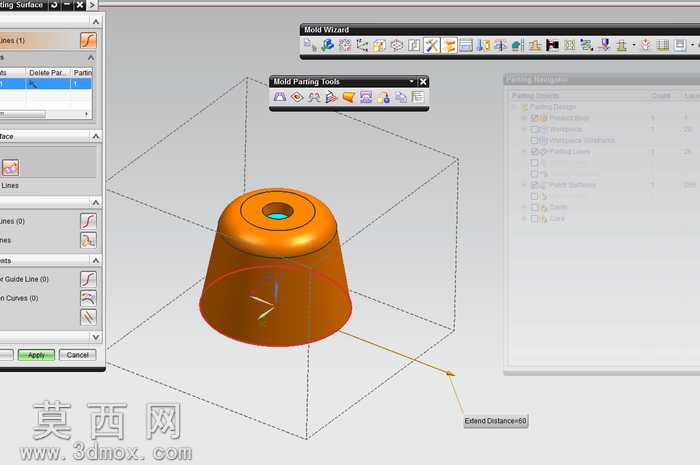Collapse the Edit Parting Lines section chevron
This screenshot has width=700, height=465.
[96, 203]
